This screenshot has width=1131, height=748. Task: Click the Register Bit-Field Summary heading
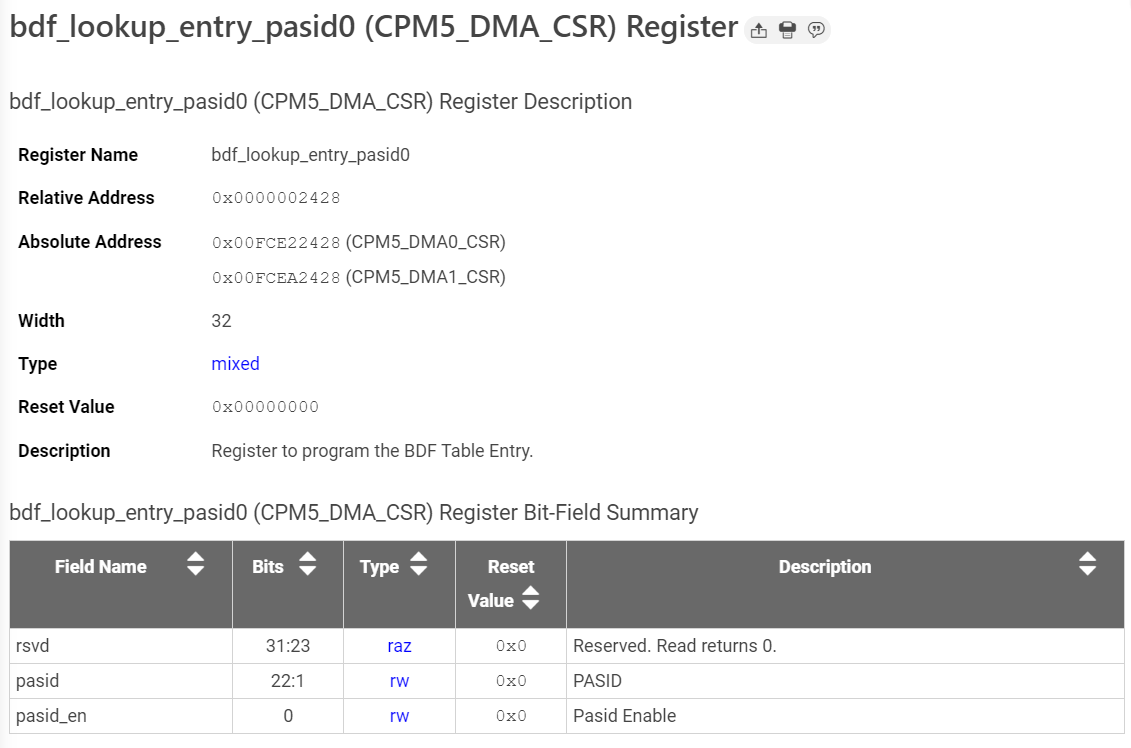[353, 512]
